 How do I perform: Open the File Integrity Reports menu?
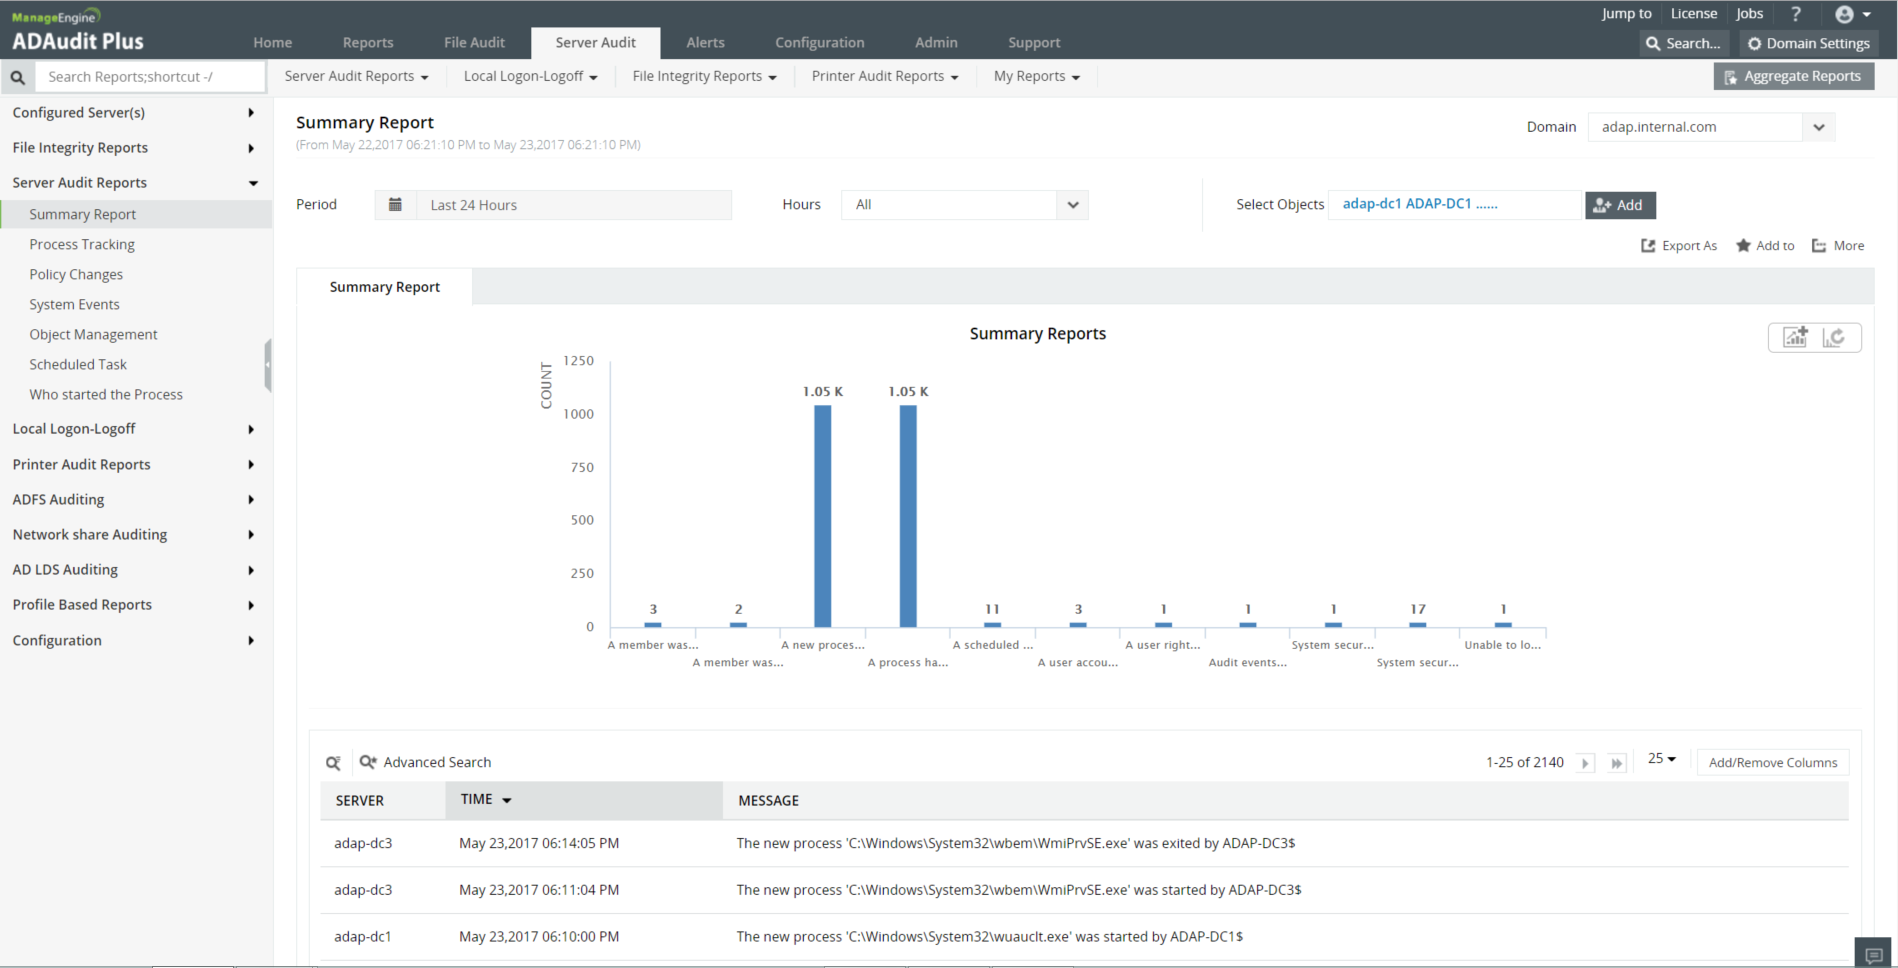(x=704, y=77)
